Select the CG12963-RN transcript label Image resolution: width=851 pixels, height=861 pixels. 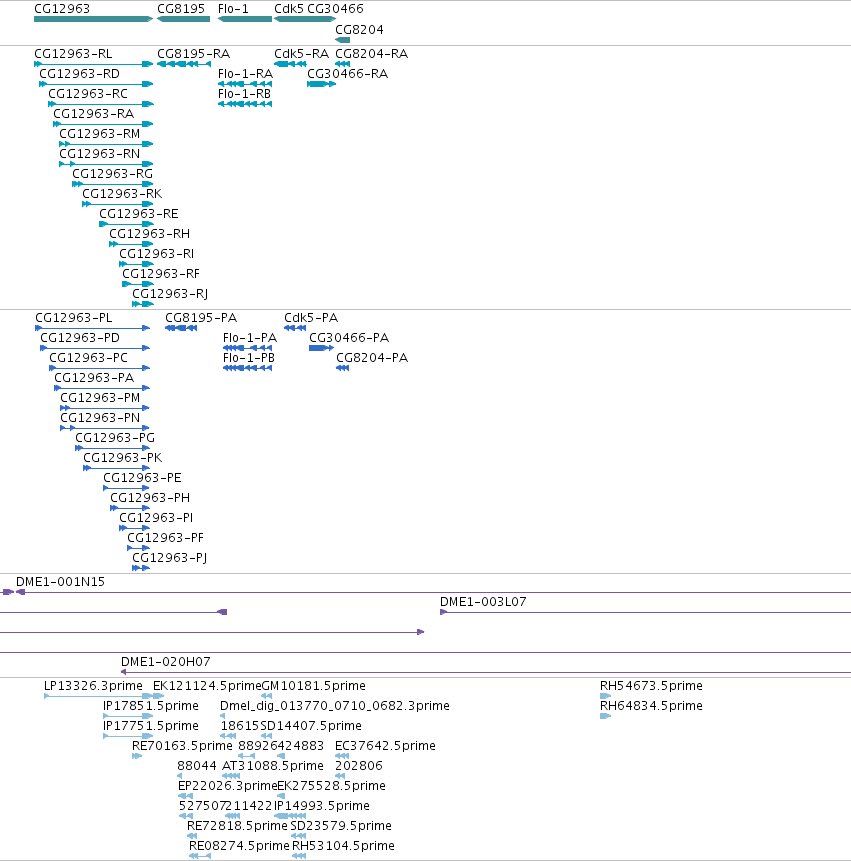(99, 154)
